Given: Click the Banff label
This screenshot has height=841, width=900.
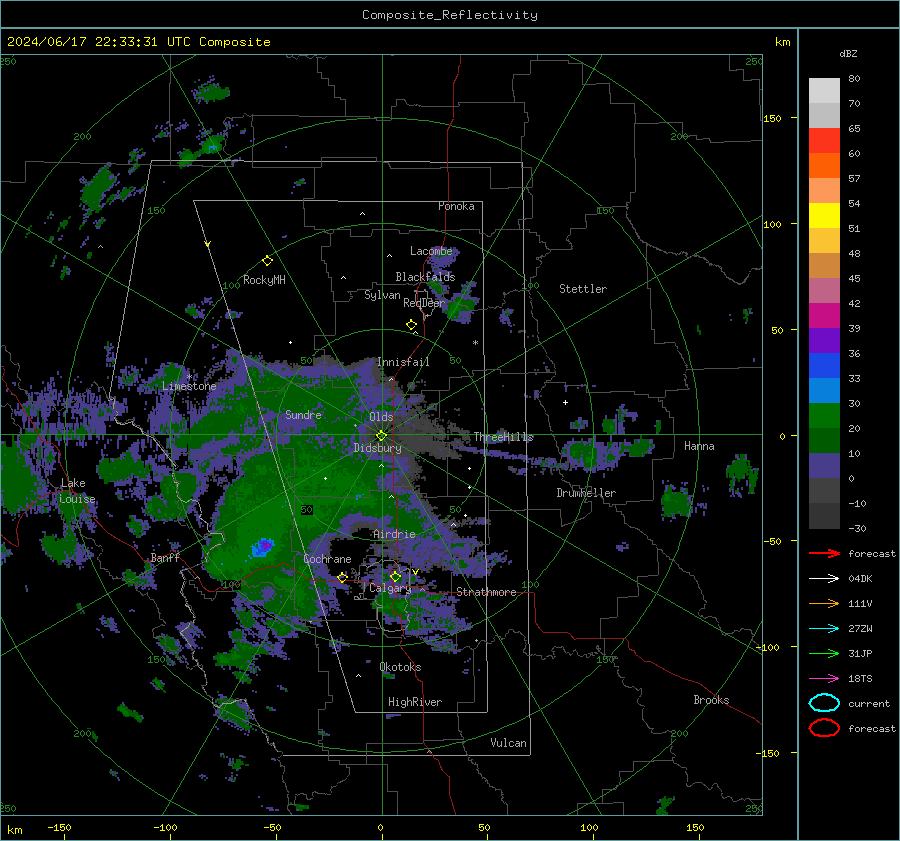Looking at the screenshot, I should (x=165, y=558).
